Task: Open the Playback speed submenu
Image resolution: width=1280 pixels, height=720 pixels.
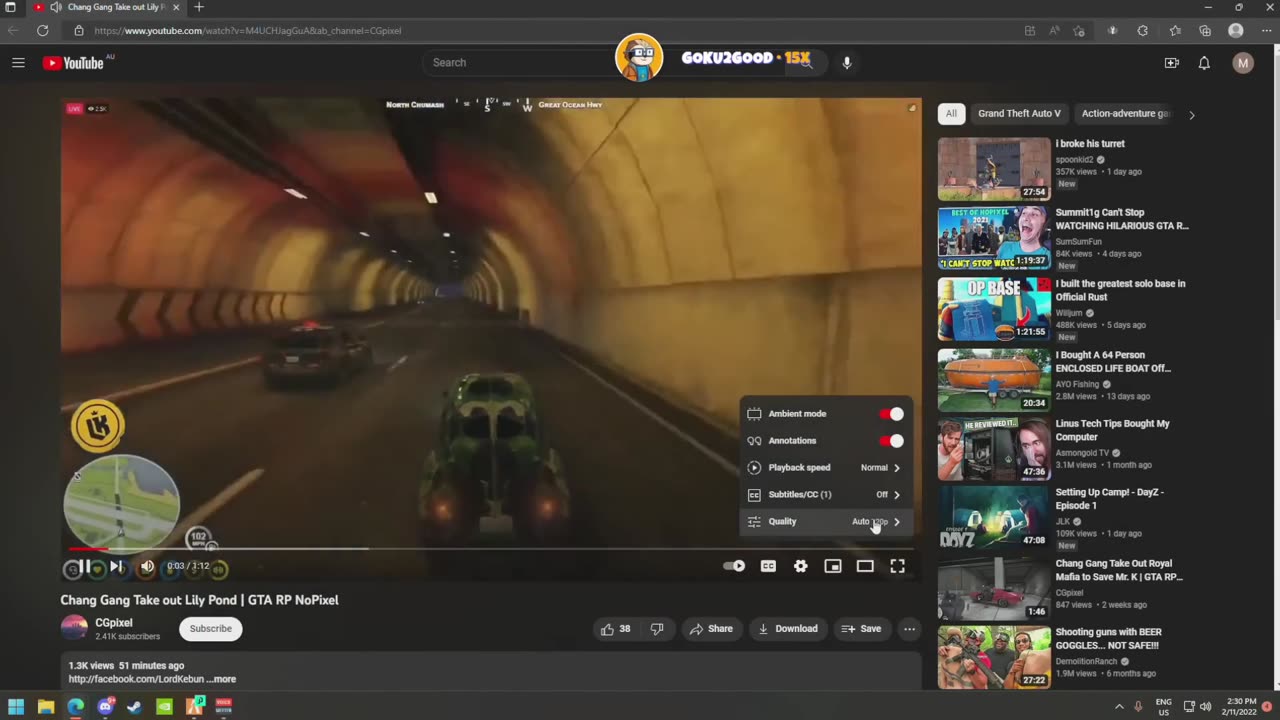Action: tap(826, 468)
